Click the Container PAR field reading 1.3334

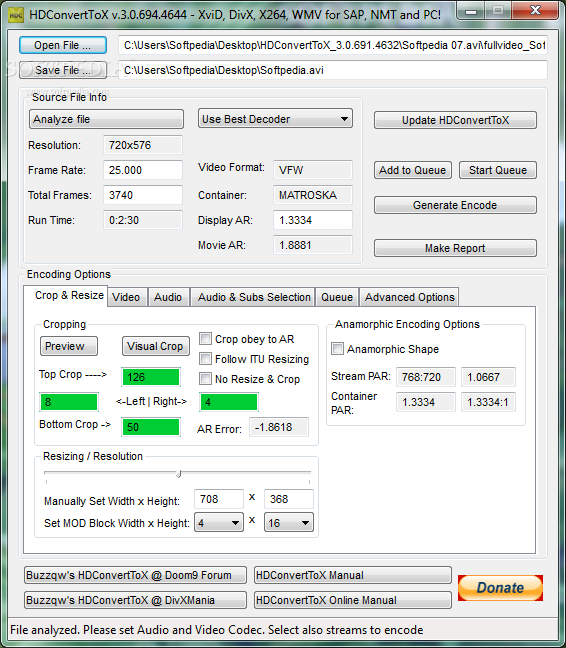coord(426,402)
